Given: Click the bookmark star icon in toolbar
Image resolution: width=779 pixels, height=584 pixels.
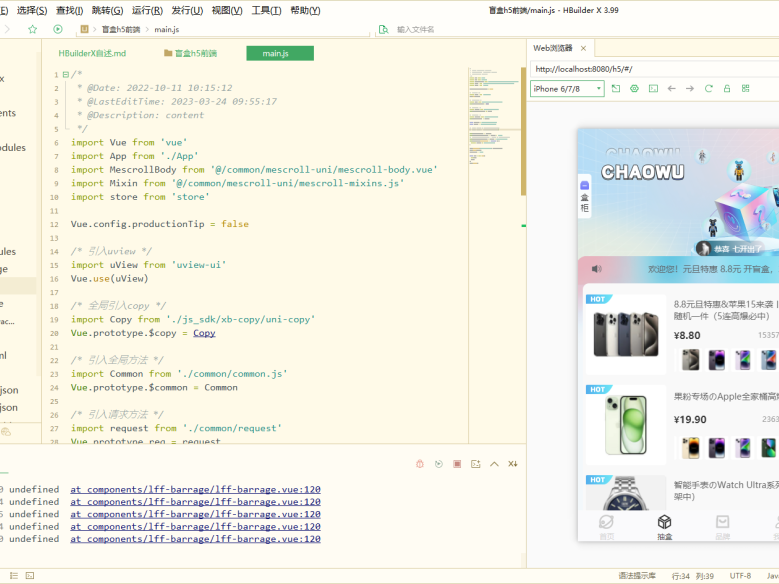Looking at the screenshot, I should (x=33, y=29).
